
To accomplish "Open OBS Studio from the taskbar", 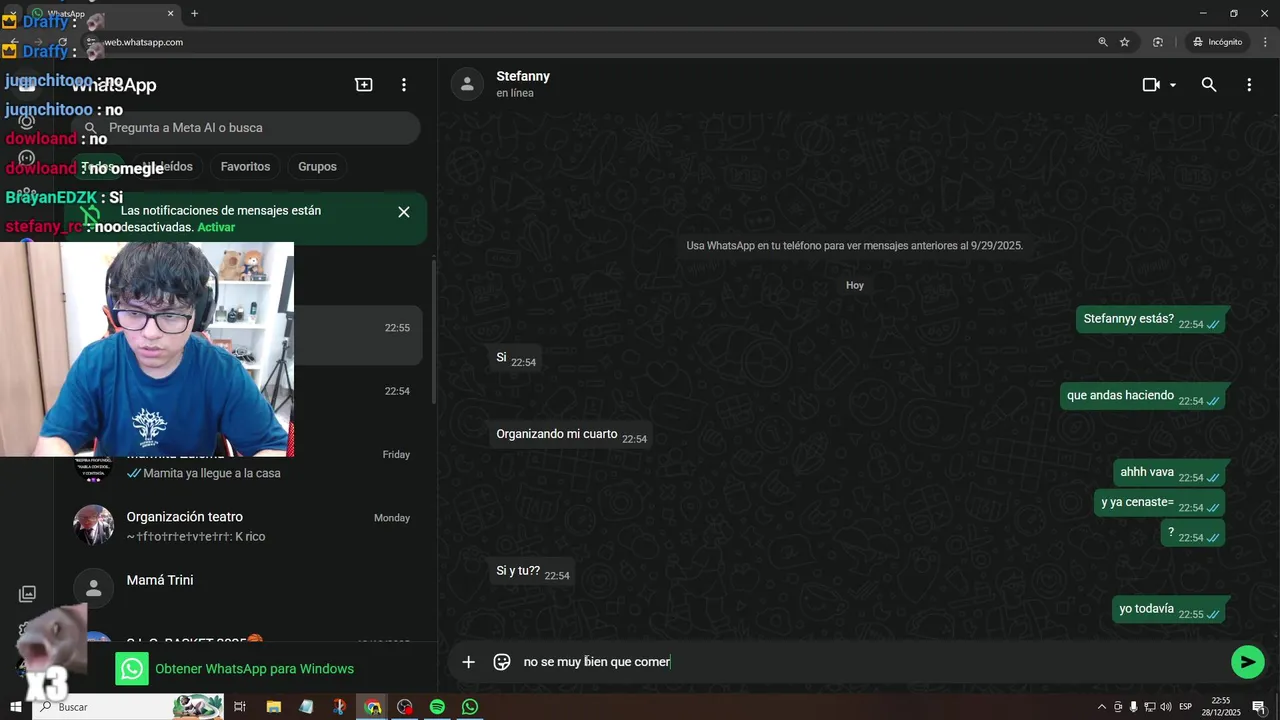I will coord(404,707).
